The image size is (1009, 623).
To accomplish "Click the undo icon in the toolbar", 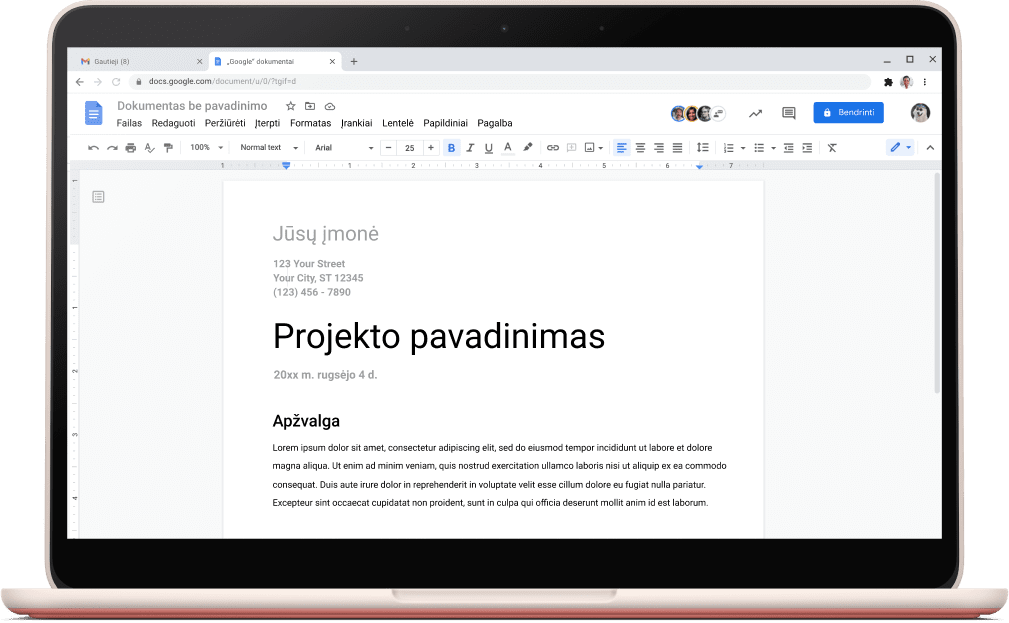I will 94,148.
